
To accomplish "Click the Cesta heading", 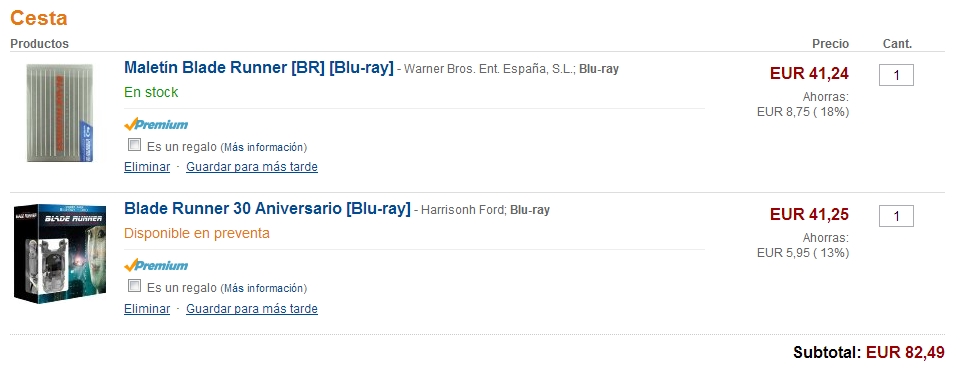I will [x=39, y=18].
